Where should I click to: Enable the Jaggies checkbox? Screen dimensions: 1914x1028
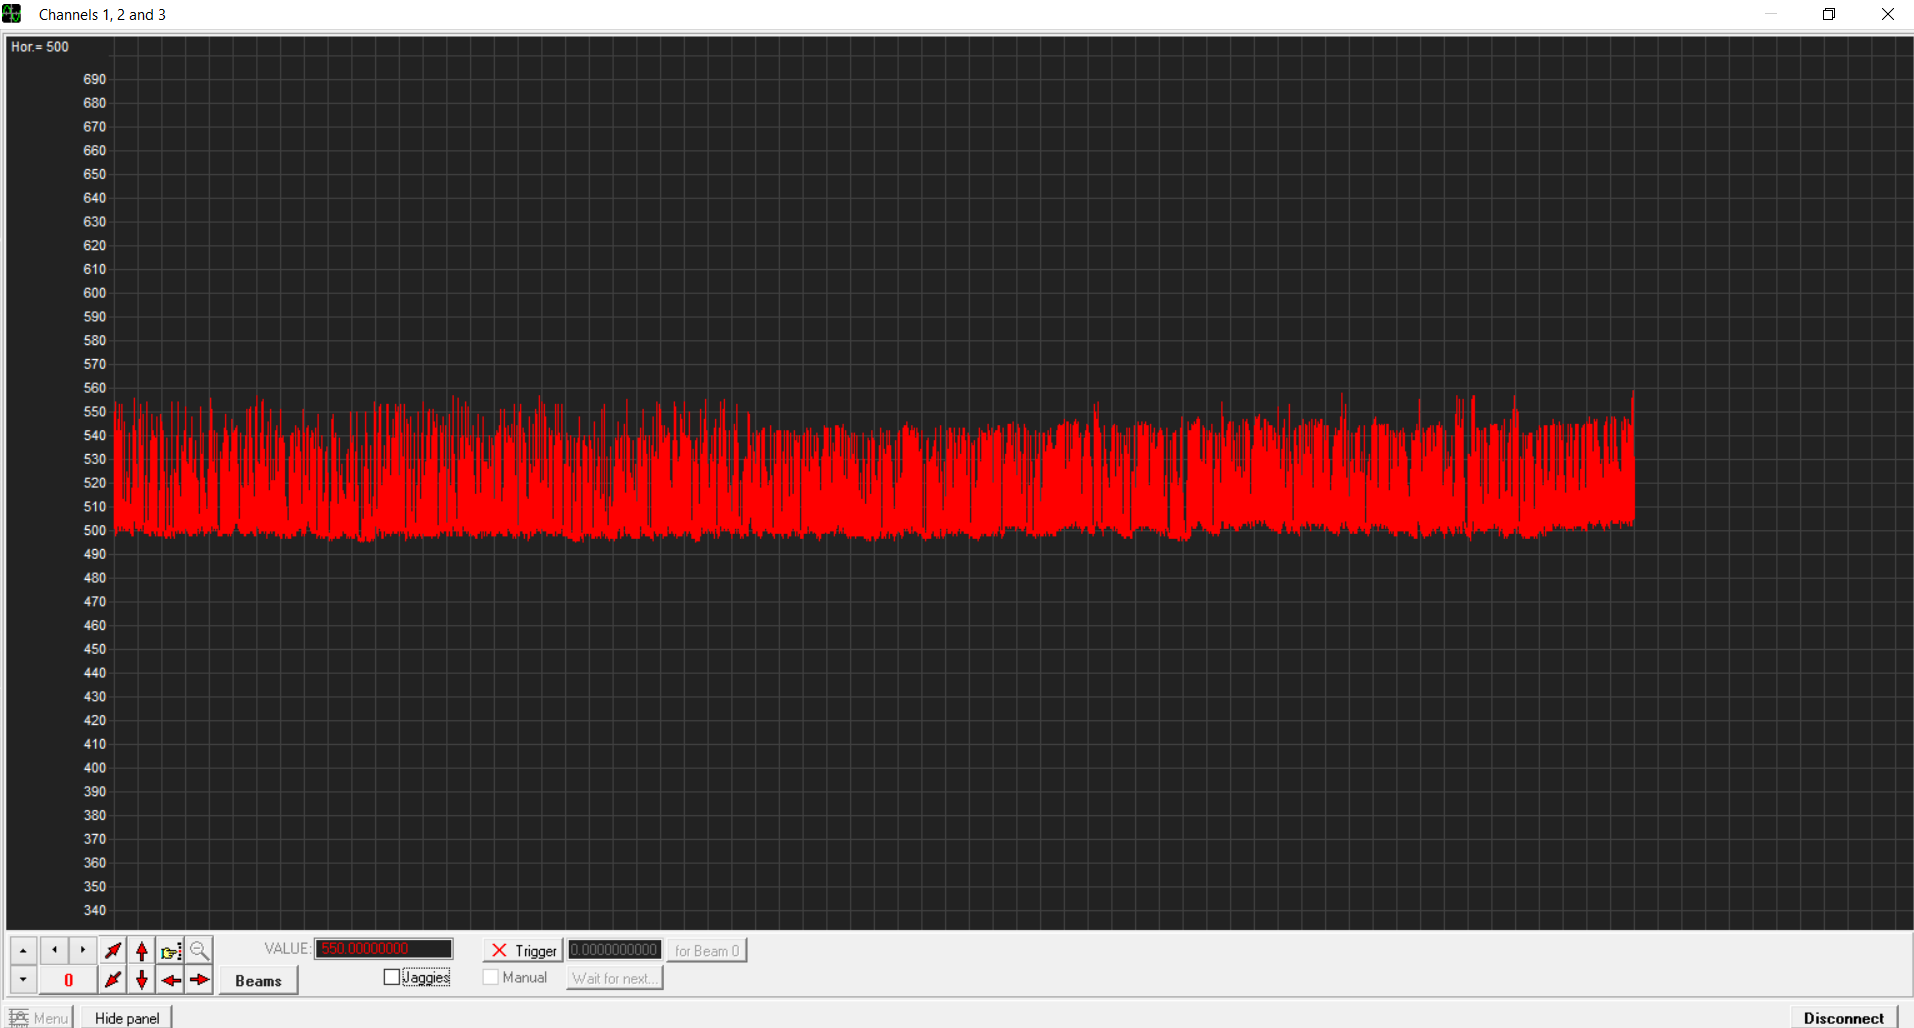tap(392, 977)
